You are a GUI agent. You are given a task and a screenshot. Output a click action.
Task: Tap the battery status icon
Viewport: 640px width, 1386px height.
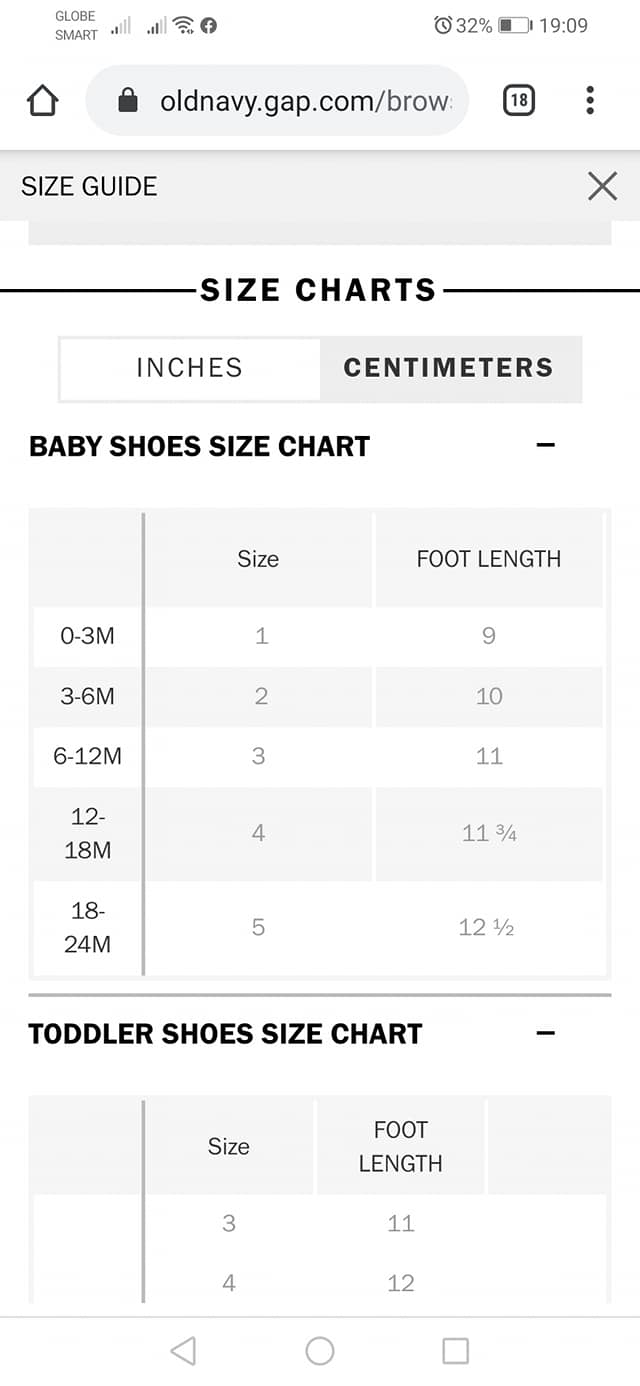(515, 25)
